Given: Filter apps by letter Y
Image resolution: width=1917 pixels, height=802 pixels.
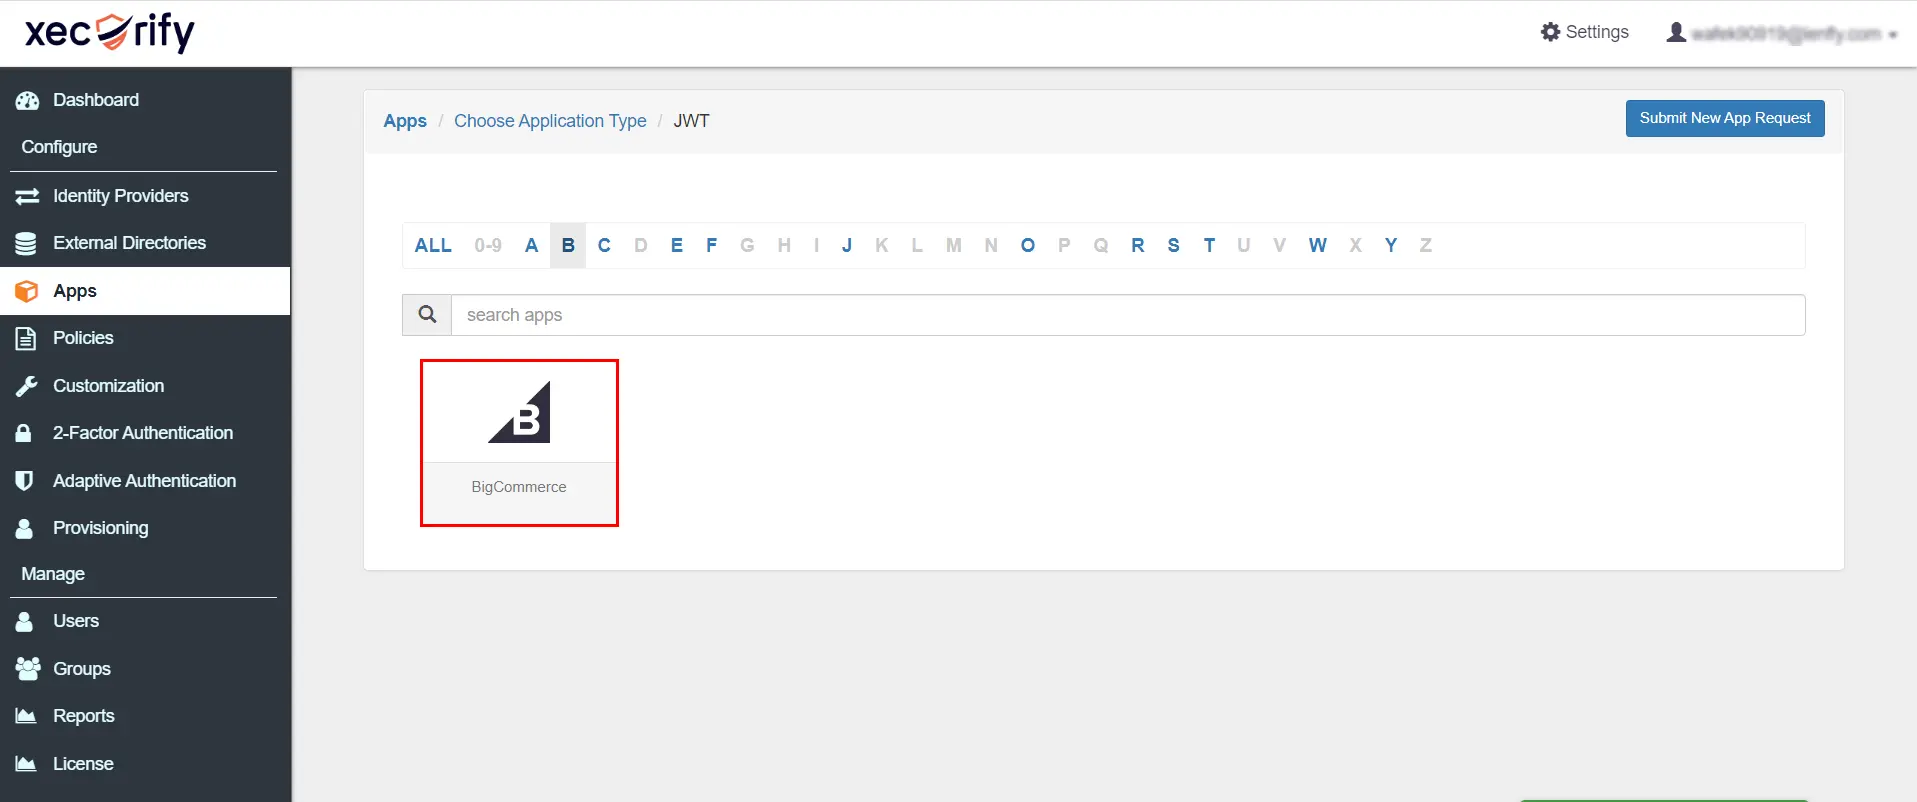Looking at the screenshot, I should tap(1391, 245).
